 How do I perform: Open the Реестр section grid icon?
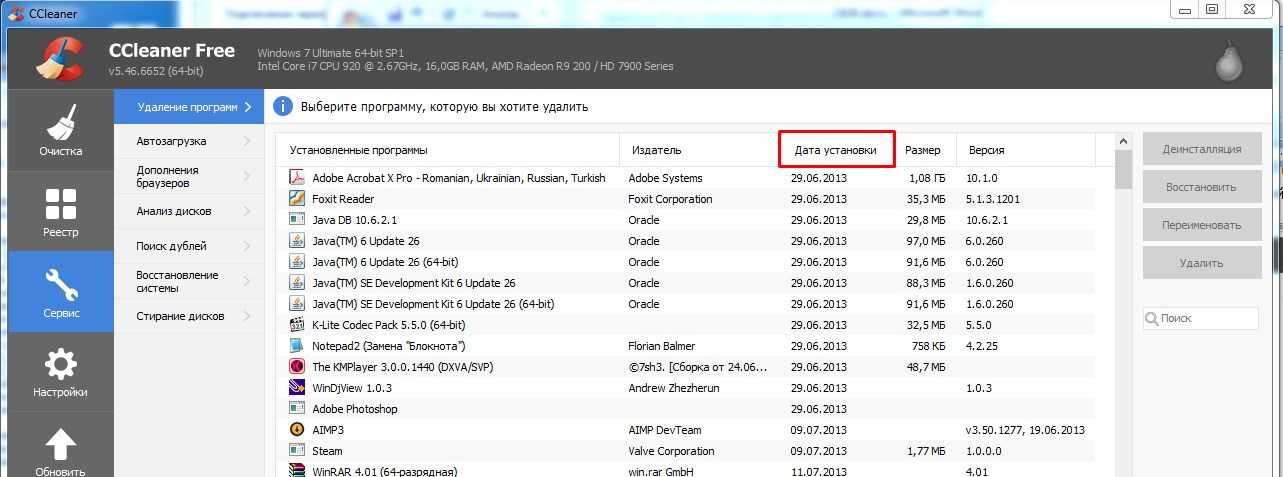(x=61, y=204)
